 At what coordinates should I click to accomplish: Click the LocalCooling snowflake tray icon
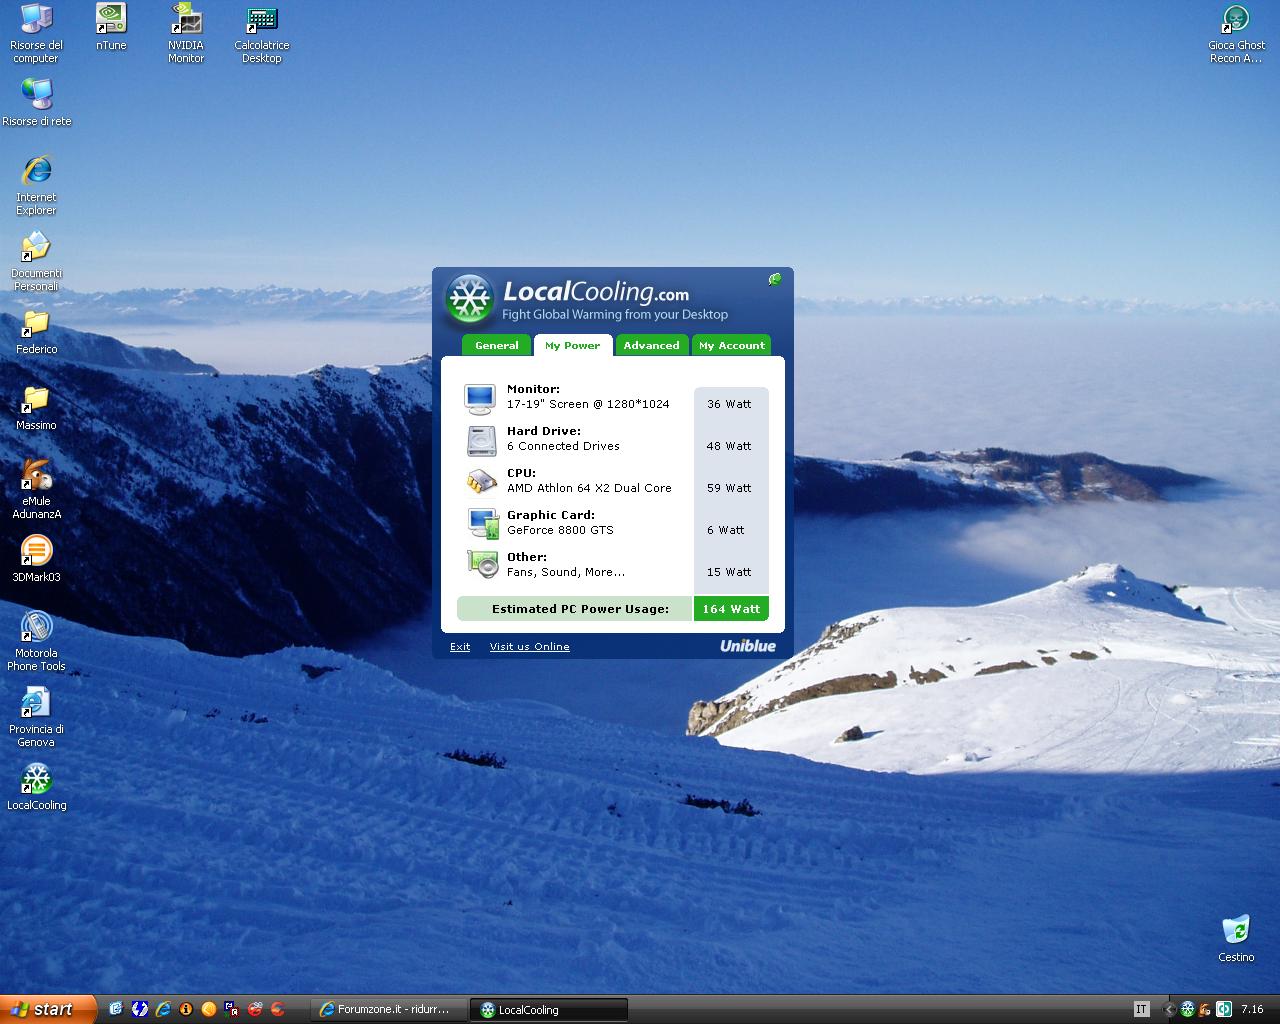1187,1009
